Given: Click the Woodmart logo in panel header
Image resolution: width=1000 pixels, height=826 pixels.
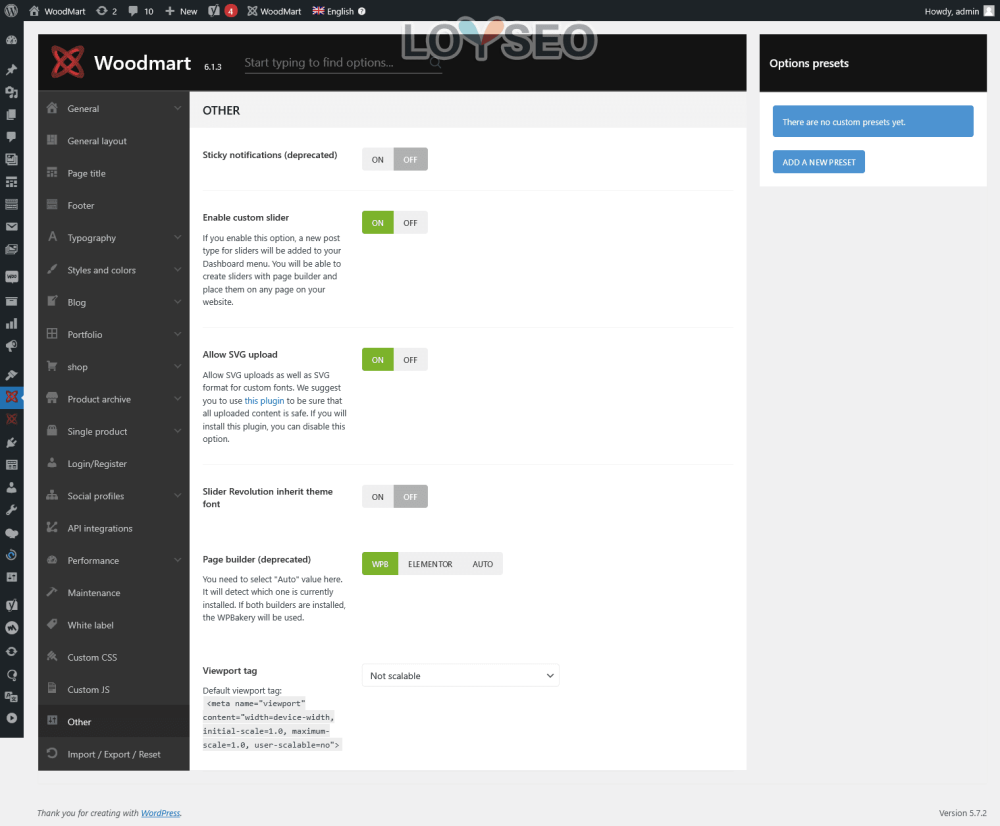Looking at the screenshot, I should pos(67,62).
